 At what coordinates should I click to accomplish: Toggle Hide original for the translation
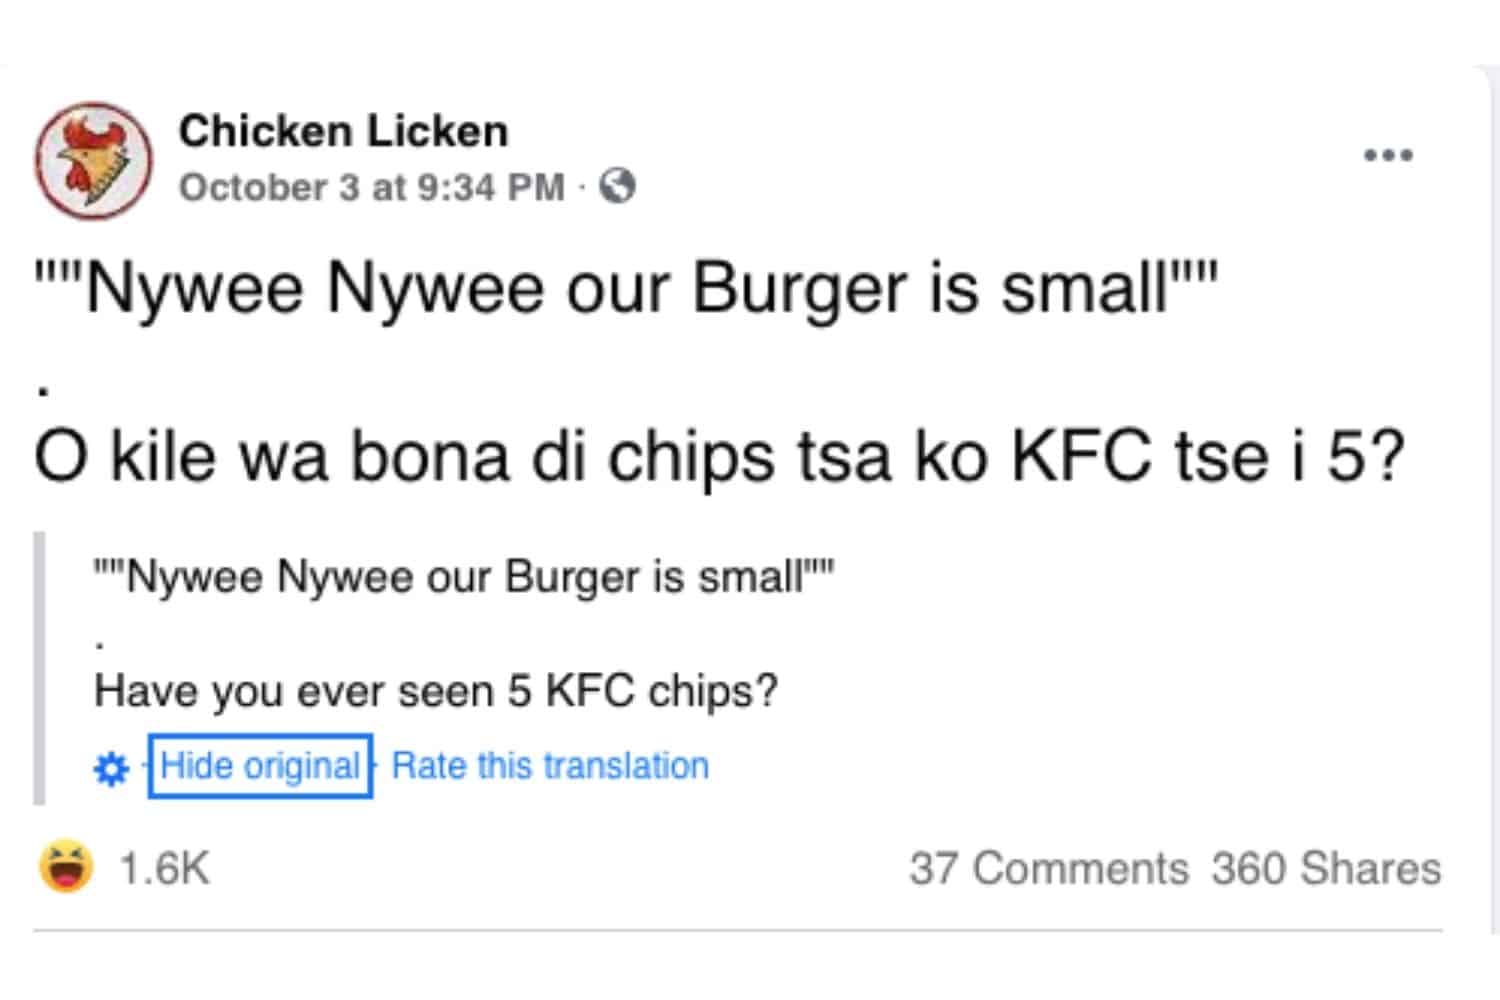point(260,766)
